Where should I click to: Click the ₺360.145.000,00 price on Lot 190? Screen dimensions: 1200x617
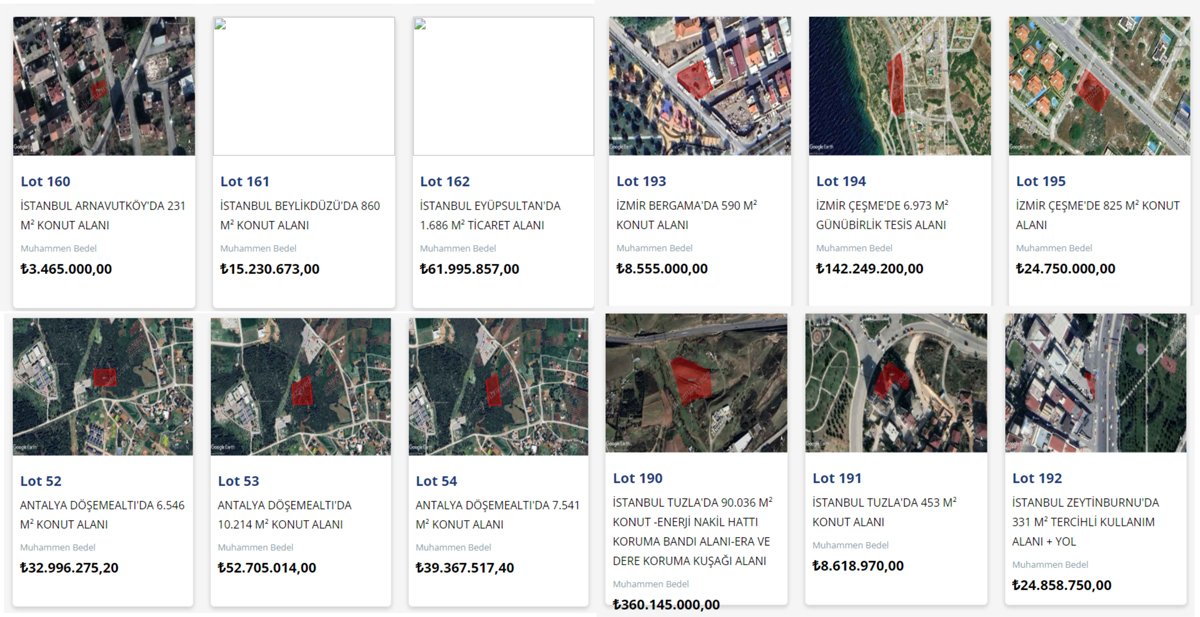pos(666,604)
